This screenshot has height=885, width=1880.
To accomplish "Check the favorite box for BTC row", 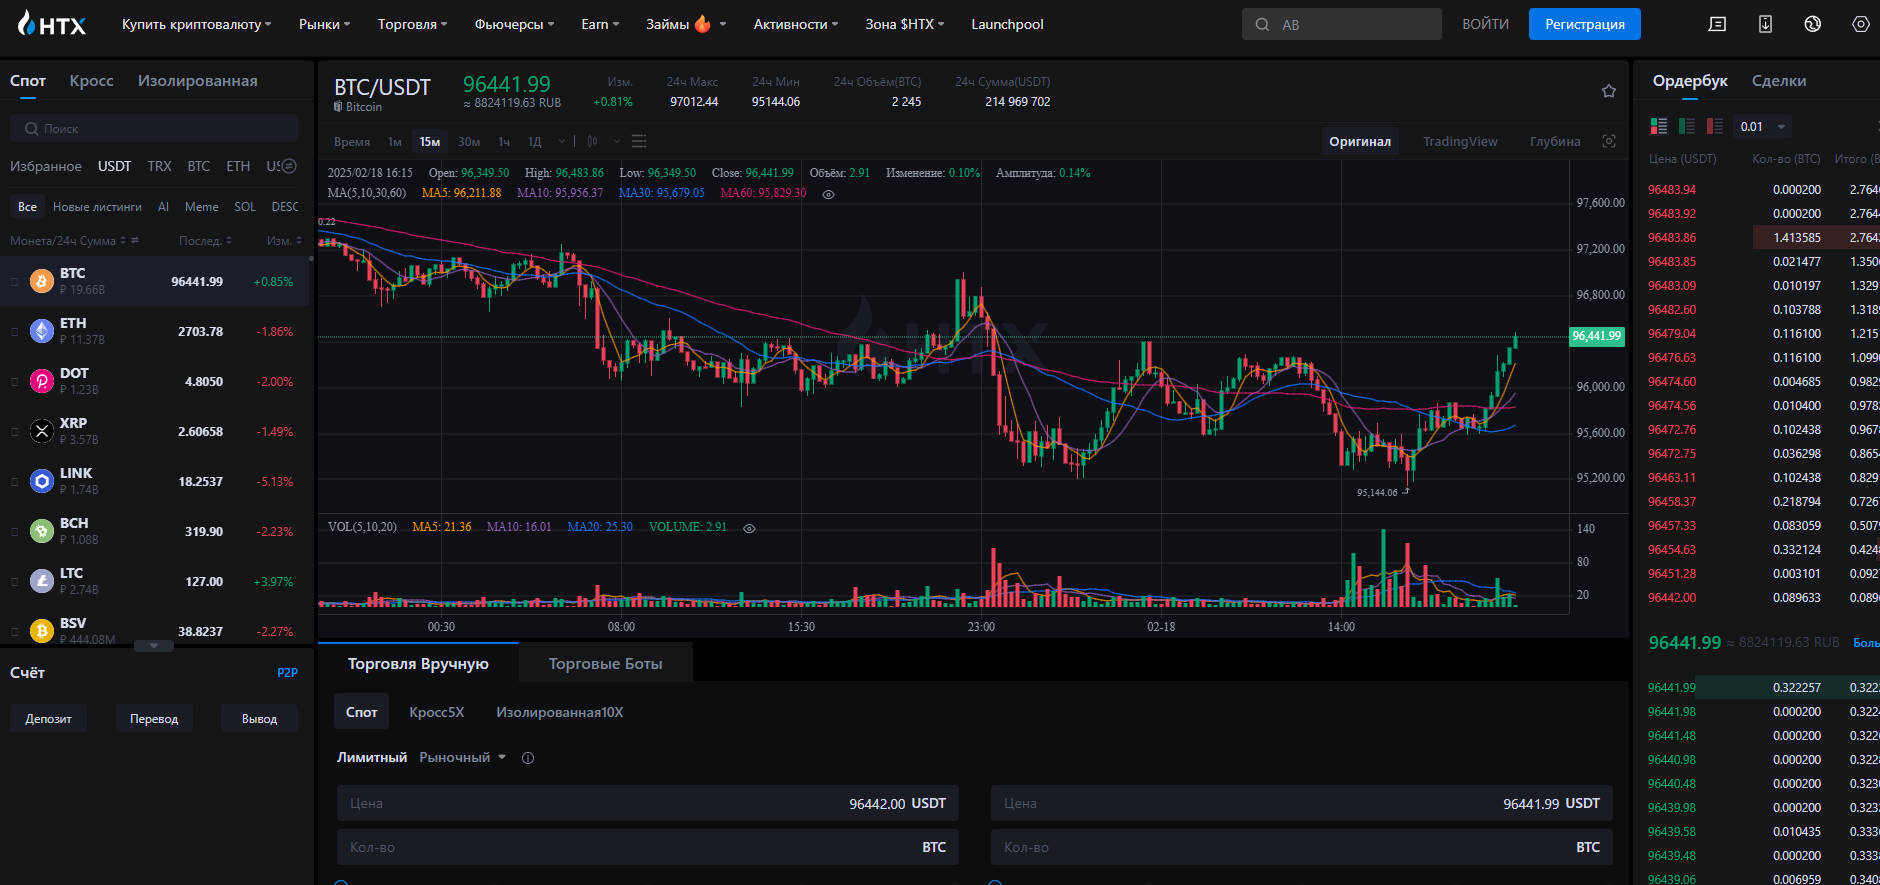I will [x=14, y=282].
